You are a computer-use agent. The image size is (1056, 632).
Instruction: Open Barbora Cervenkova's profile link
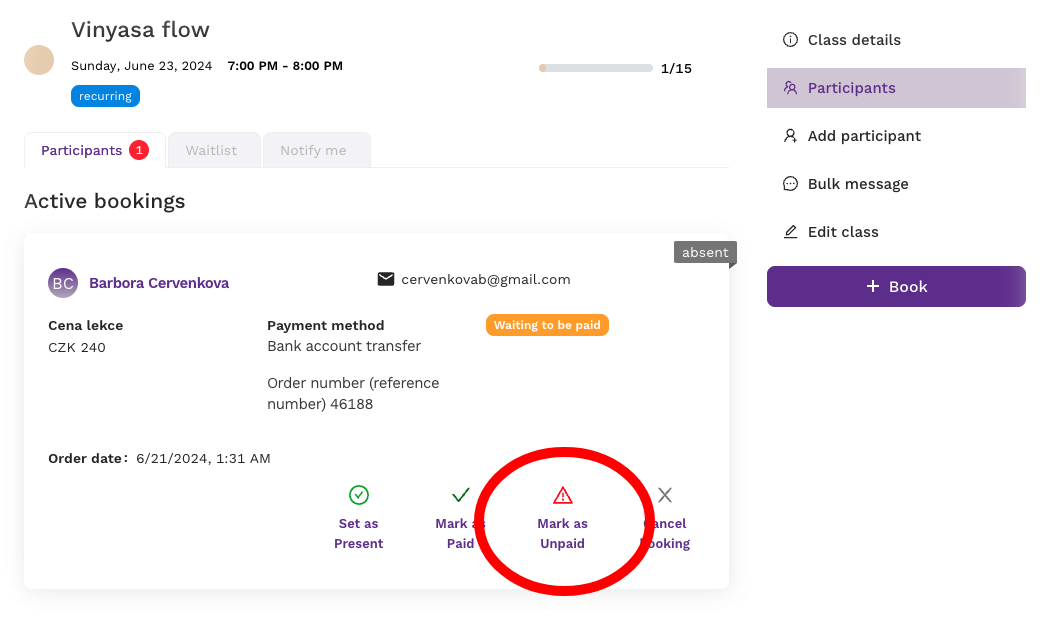coord(159,283)
